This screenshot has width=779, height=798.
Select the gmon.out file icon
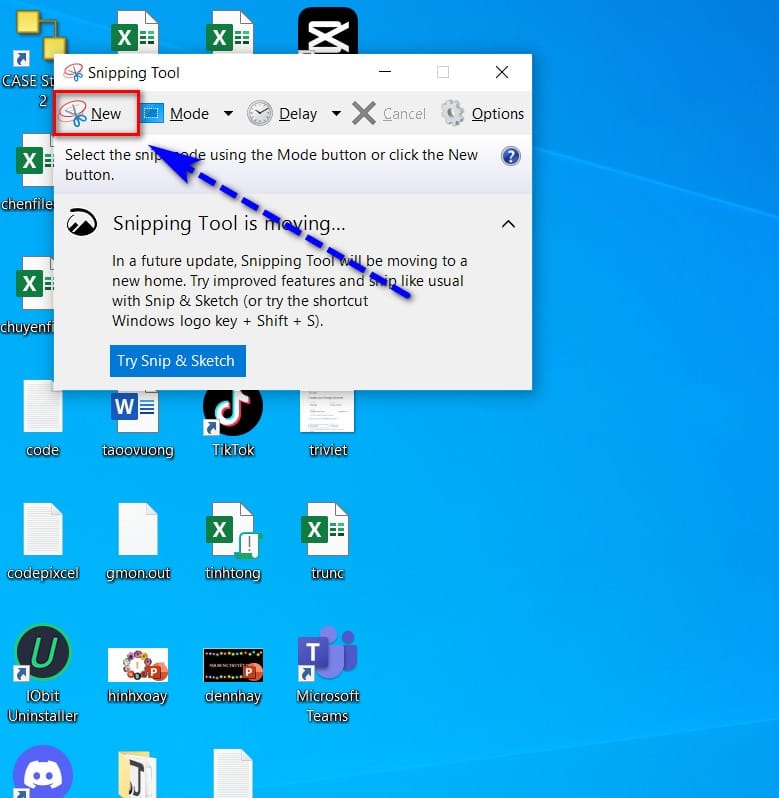point(138,535)
